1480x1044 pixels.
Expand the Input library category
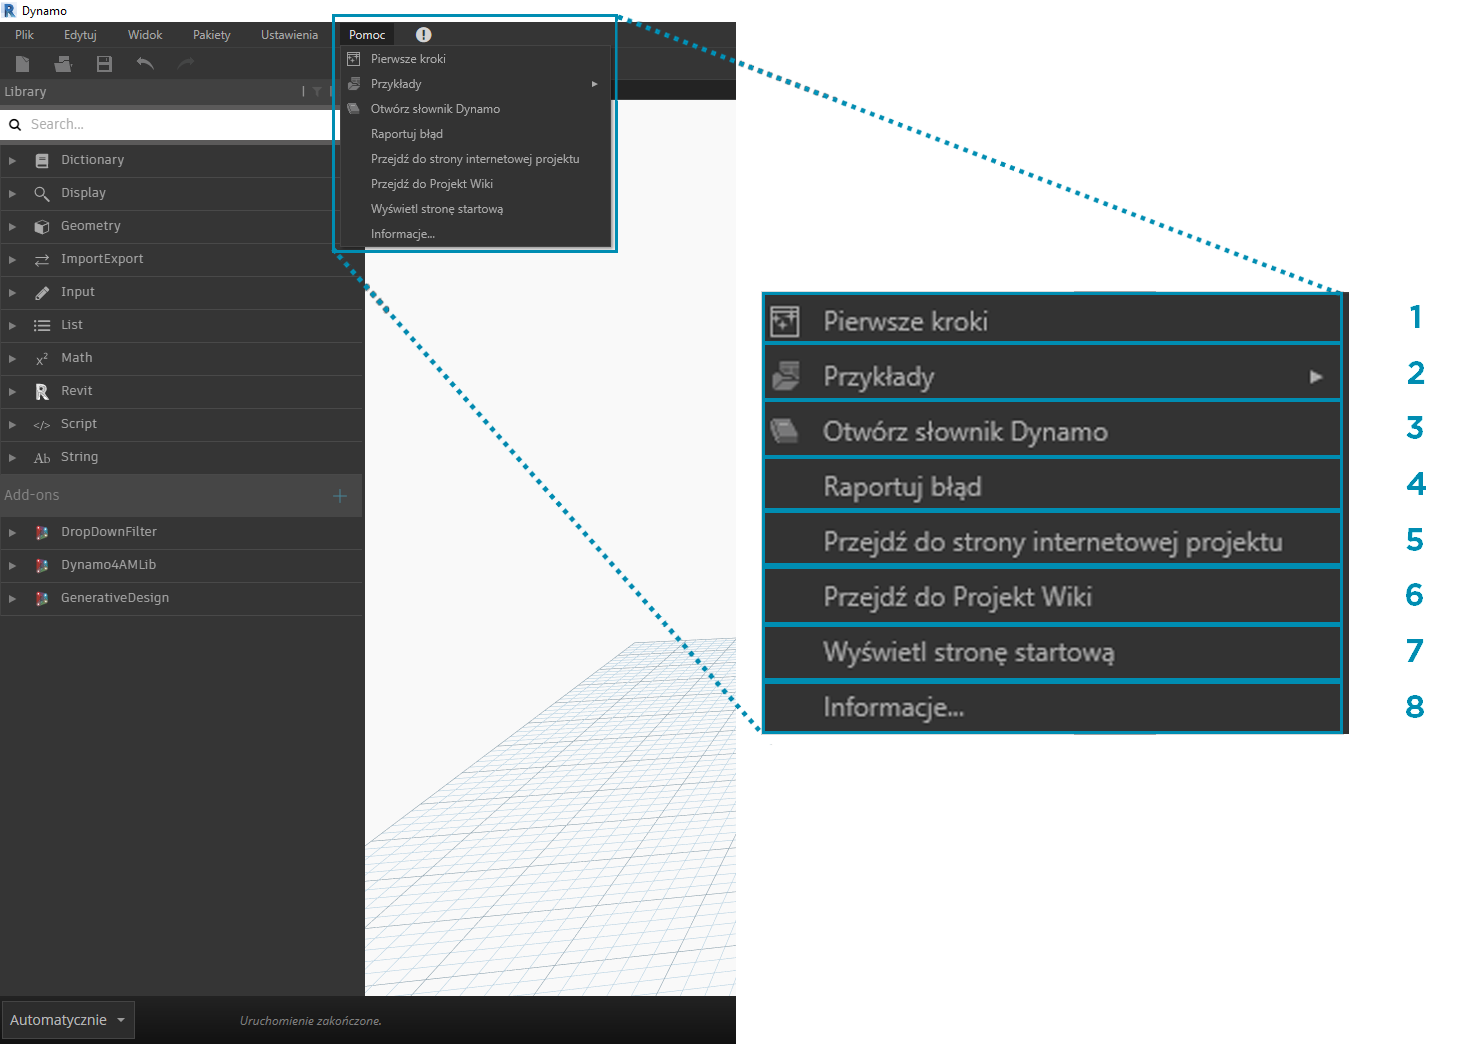(x=12, y=292)
